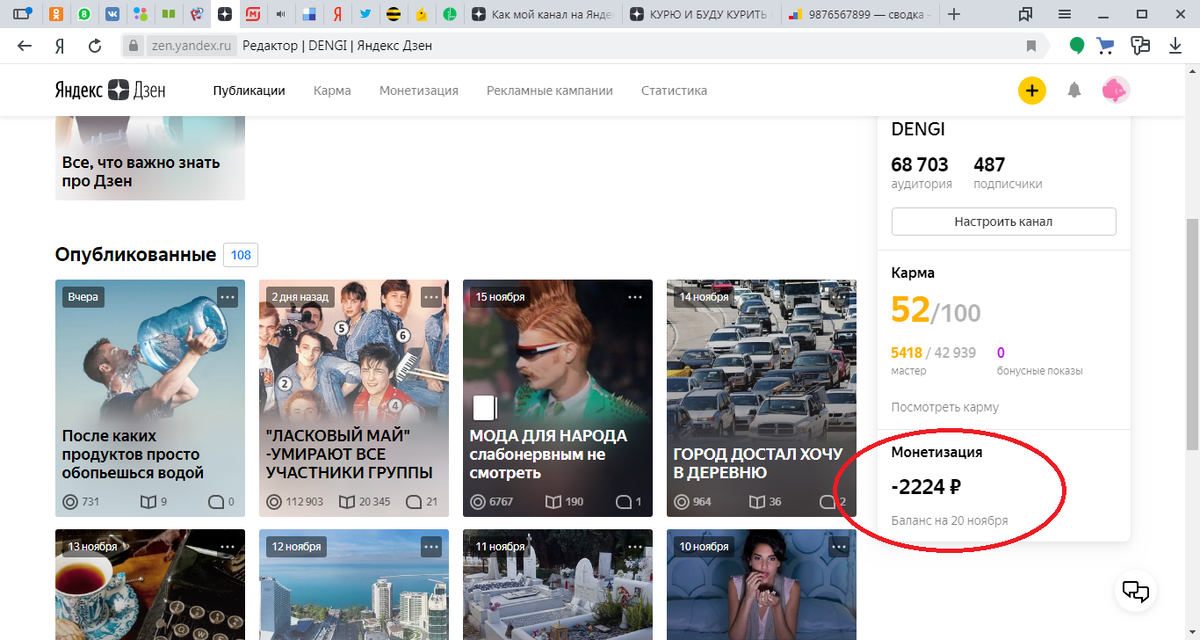Click the Опубликованные heading
Screen dimensions: 1200x640
pyautogui.click(x=135, y=255)
